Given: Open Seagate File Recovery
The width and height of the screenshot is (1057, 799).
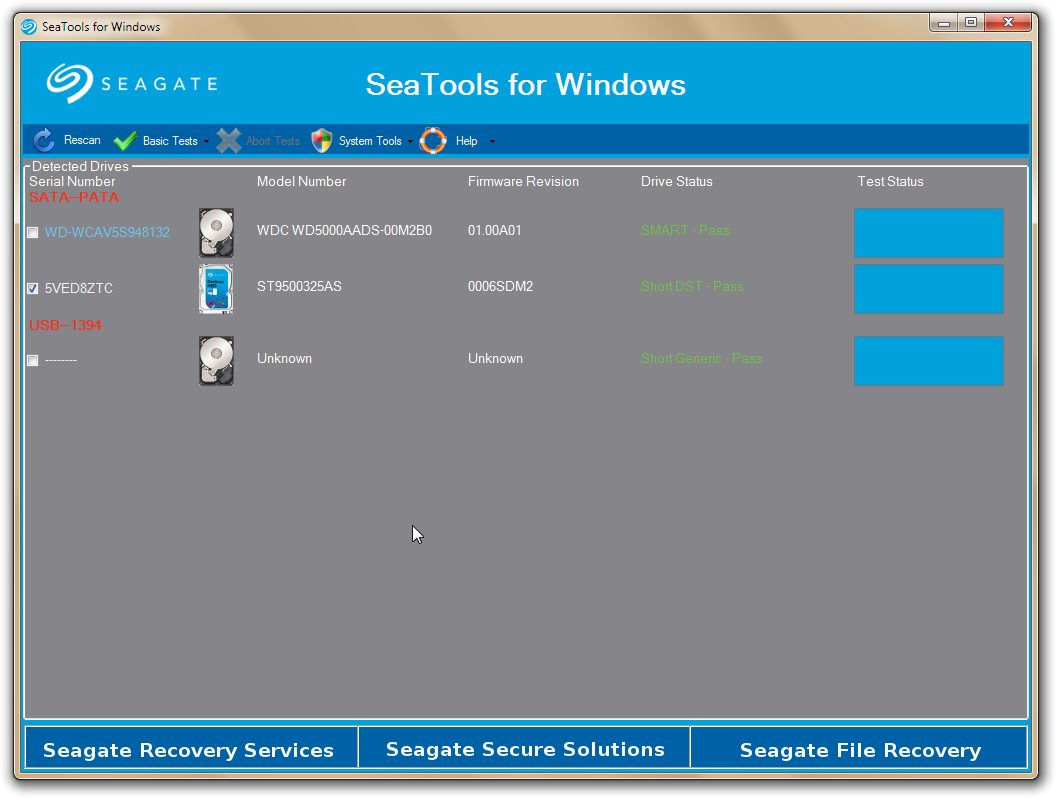Looking at the screenshot, I should pos(859,747).
